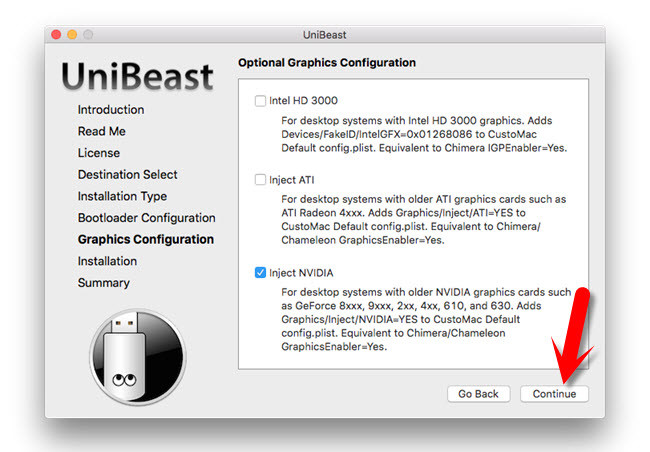Enable the Intel HD 3000 checkbox
The height and width of the screenshot is (452, 650).
point(261,101)
